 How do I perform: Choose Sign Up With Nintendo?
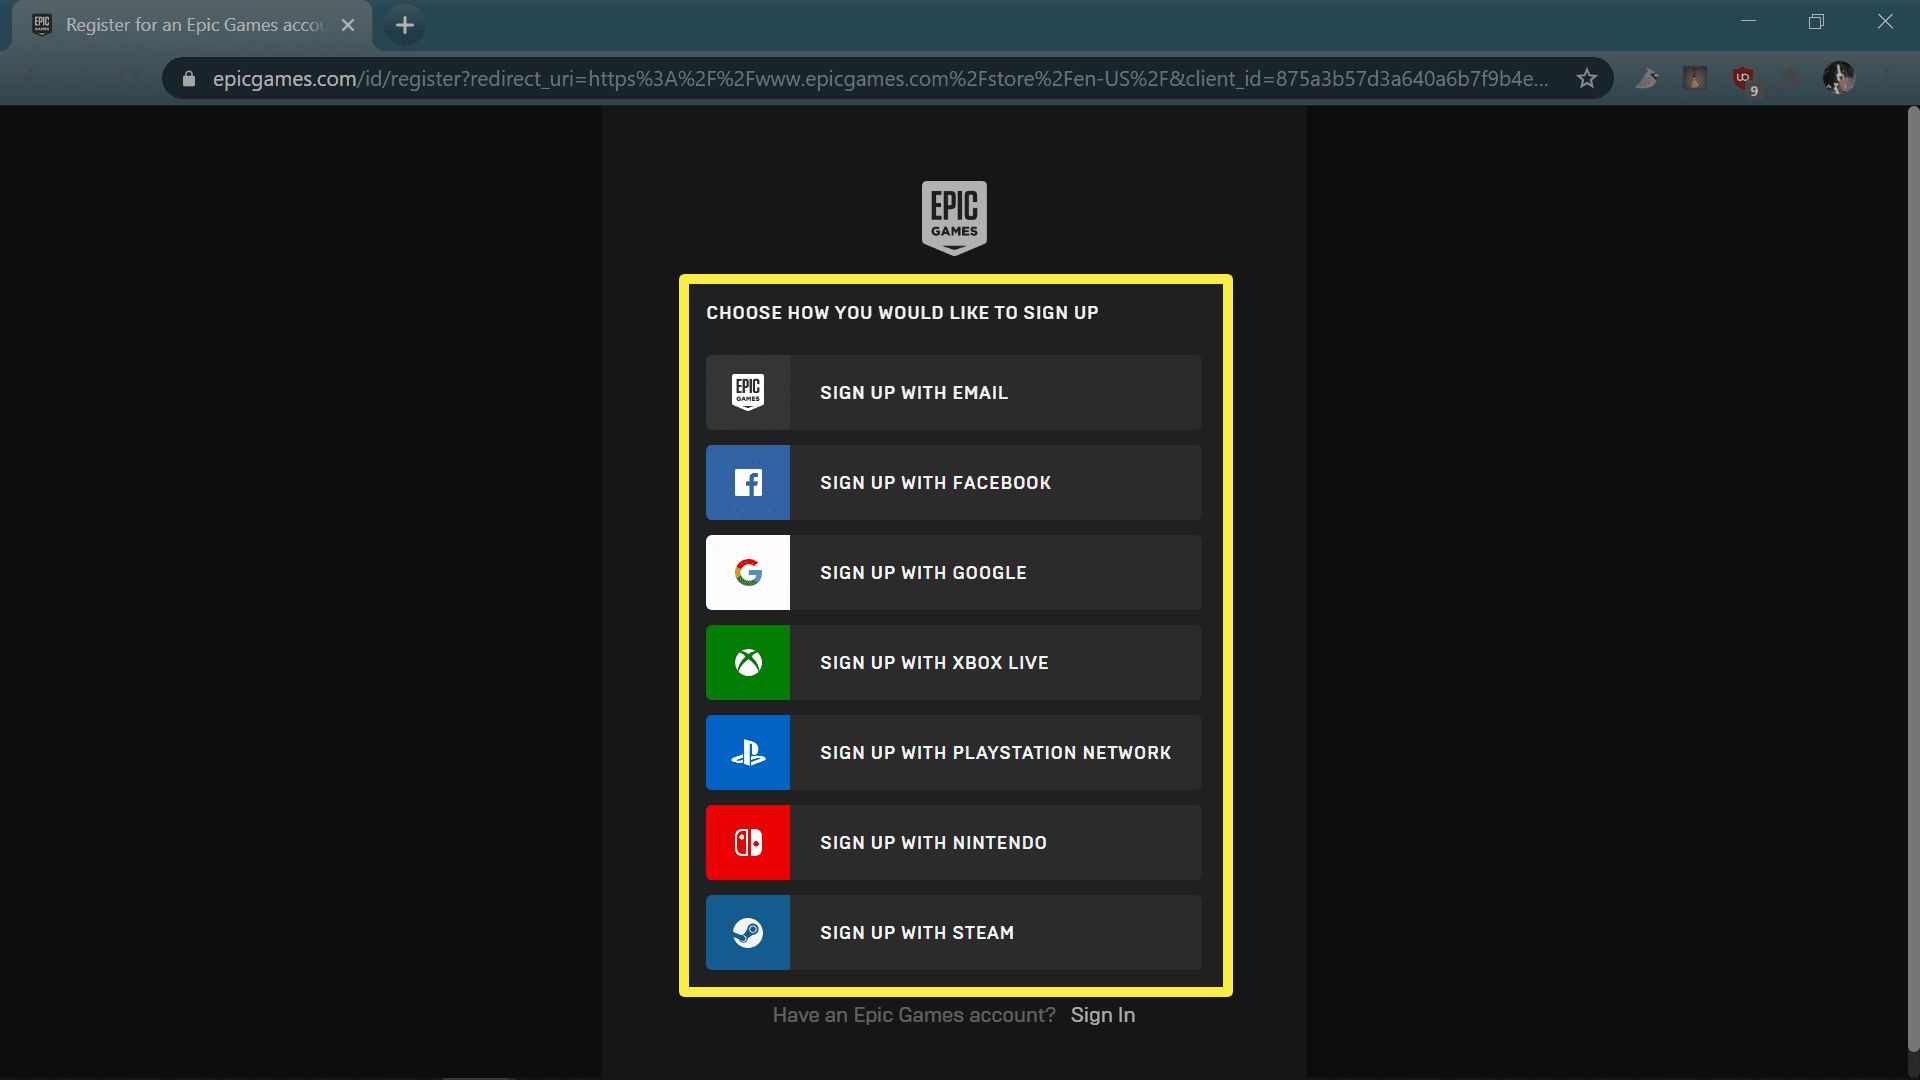954,843
